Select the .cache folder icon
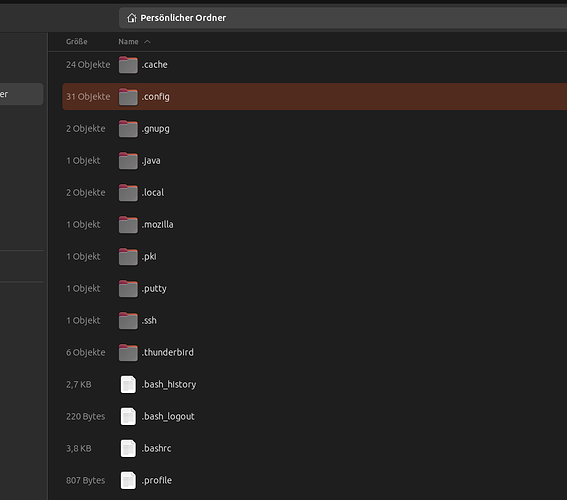This screenshot has height=500, width=567. click(128, 65)
